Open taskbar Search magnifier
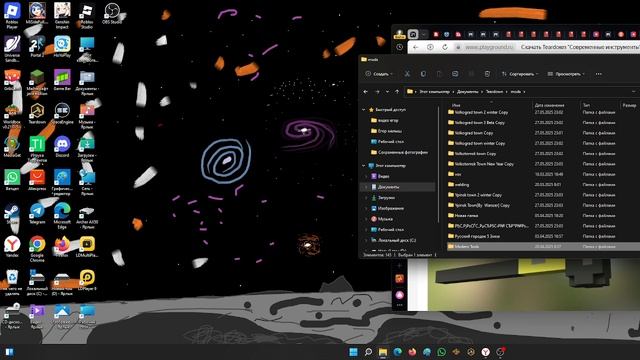This screenshot has width=640, height=360. click(368, 352)
